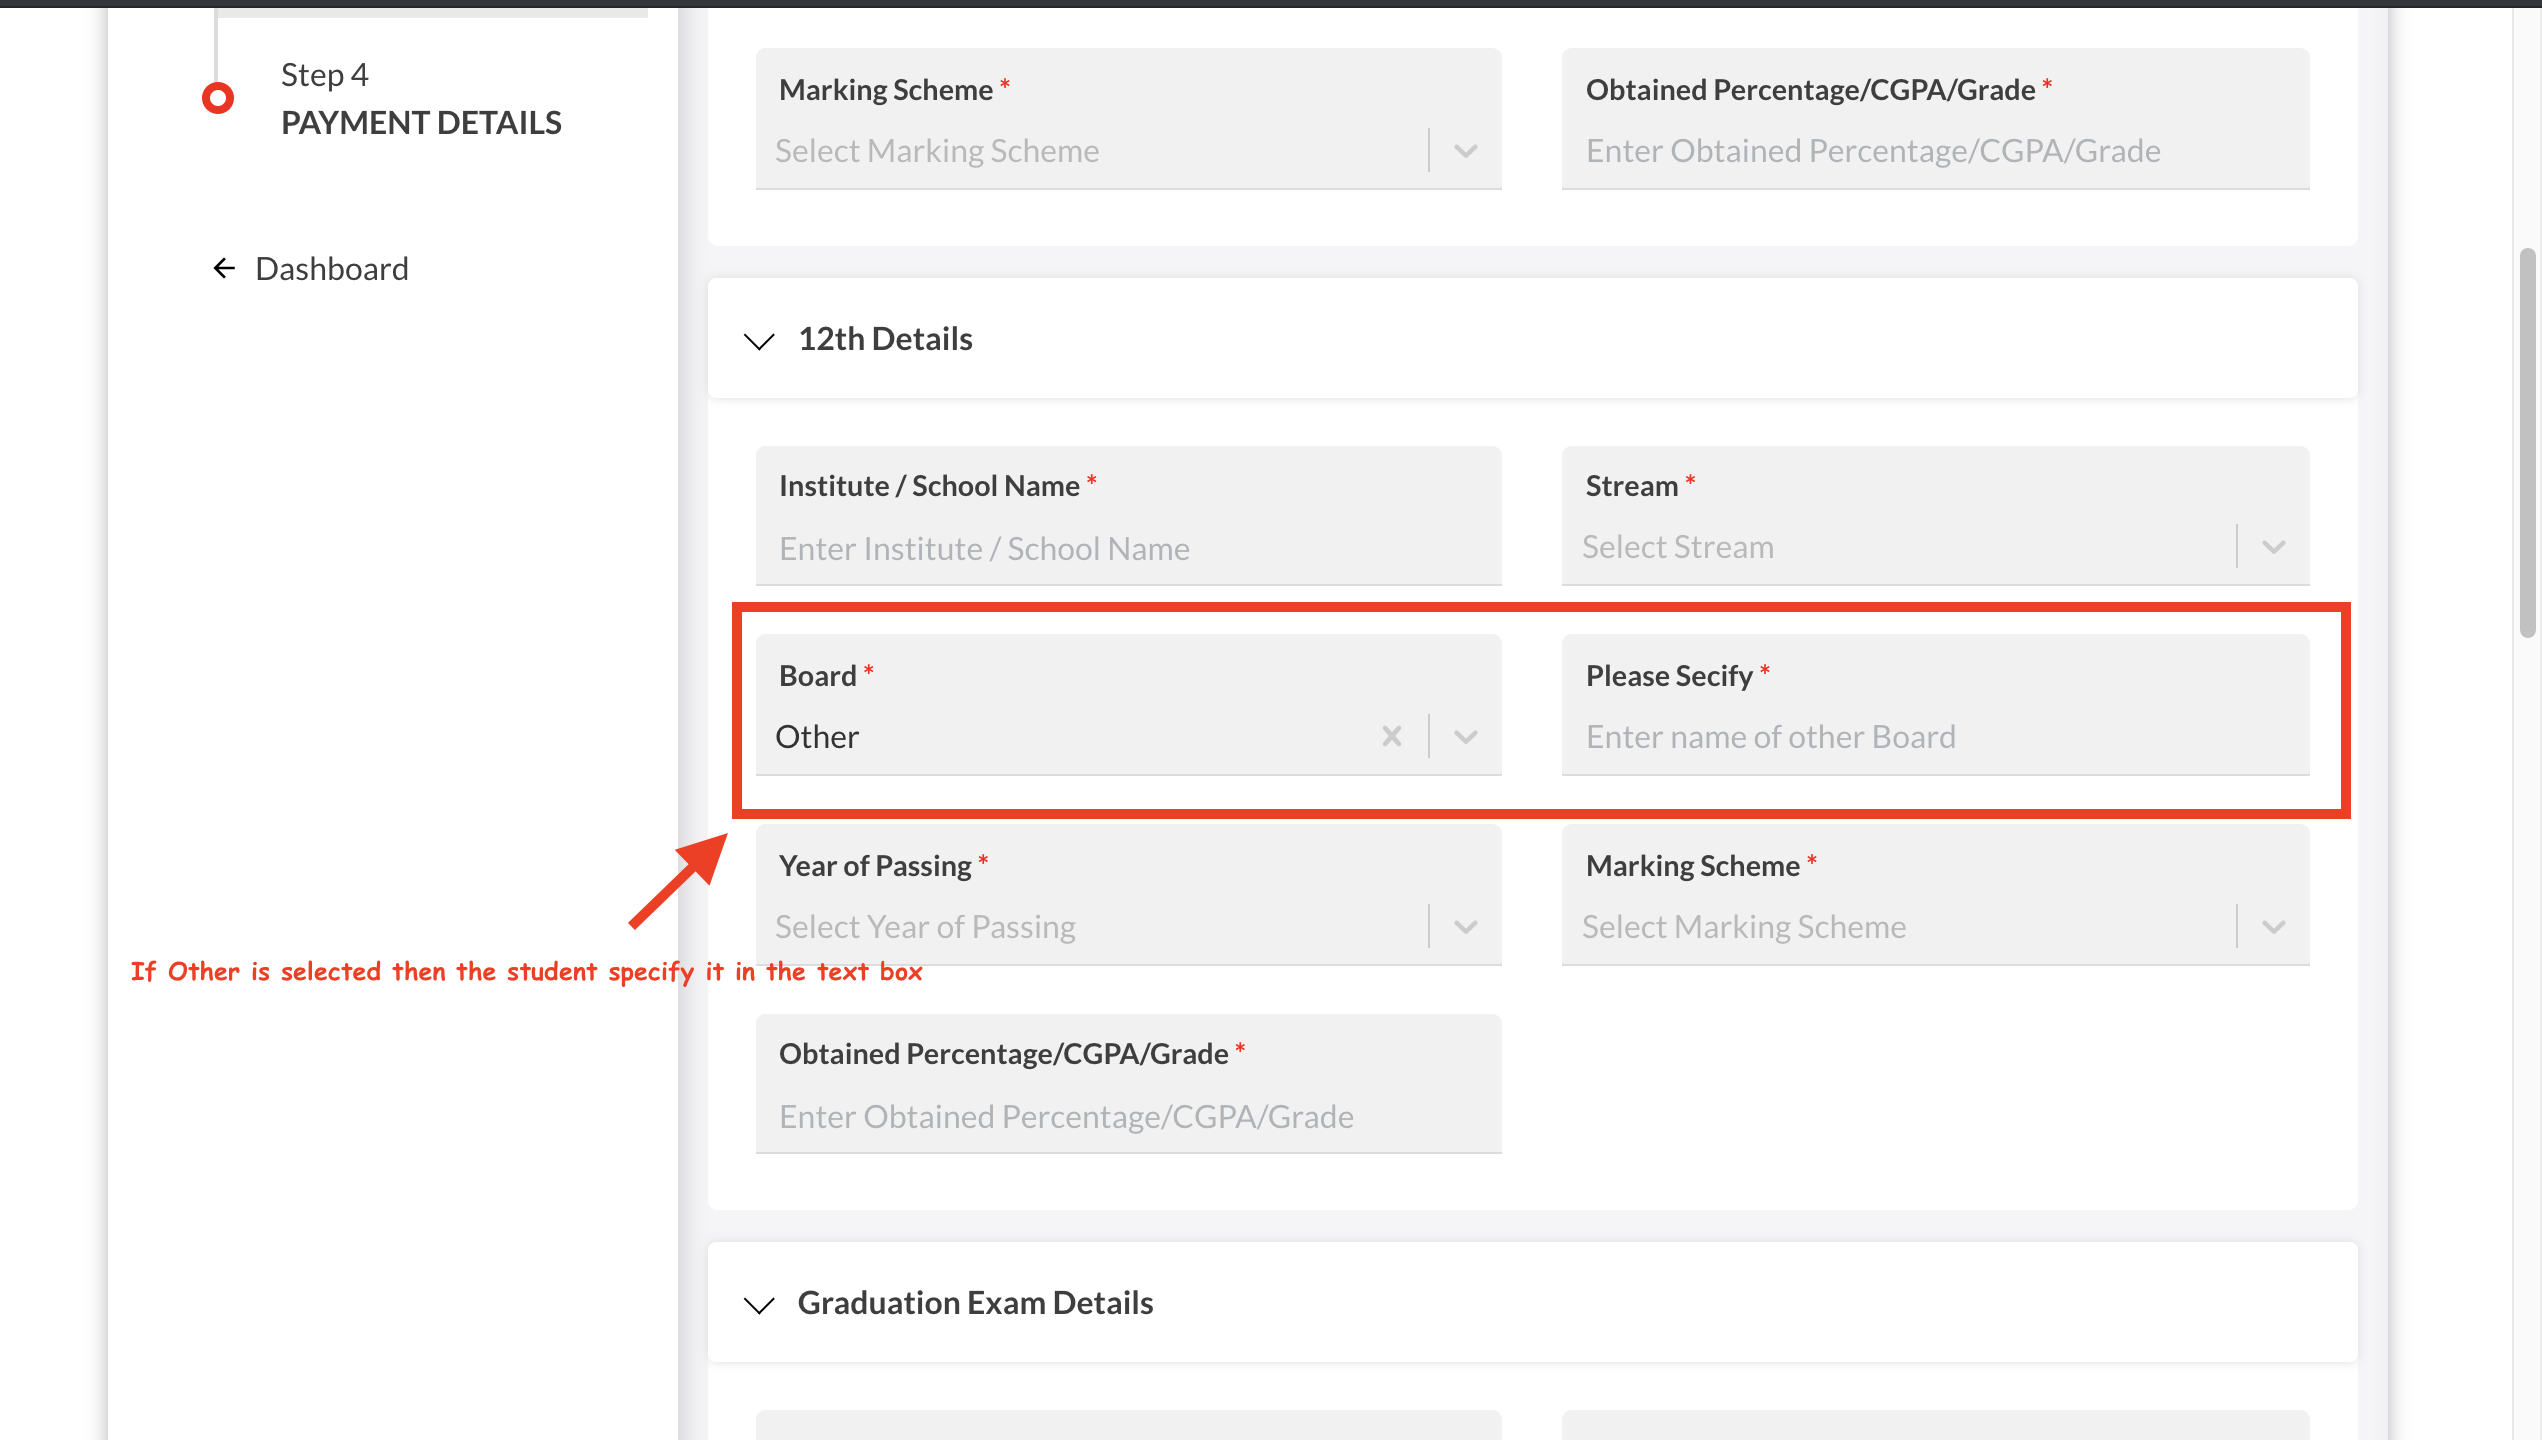Click the page vertical scrollbar thumb
The height and width of the screenshot is (1440, 2542).
2528,442
